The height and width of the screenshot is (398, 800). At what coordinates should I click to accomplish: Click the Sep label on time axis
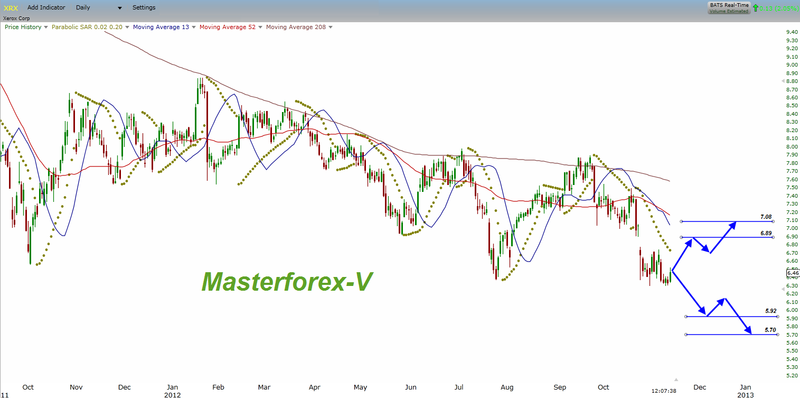[560, 387]
